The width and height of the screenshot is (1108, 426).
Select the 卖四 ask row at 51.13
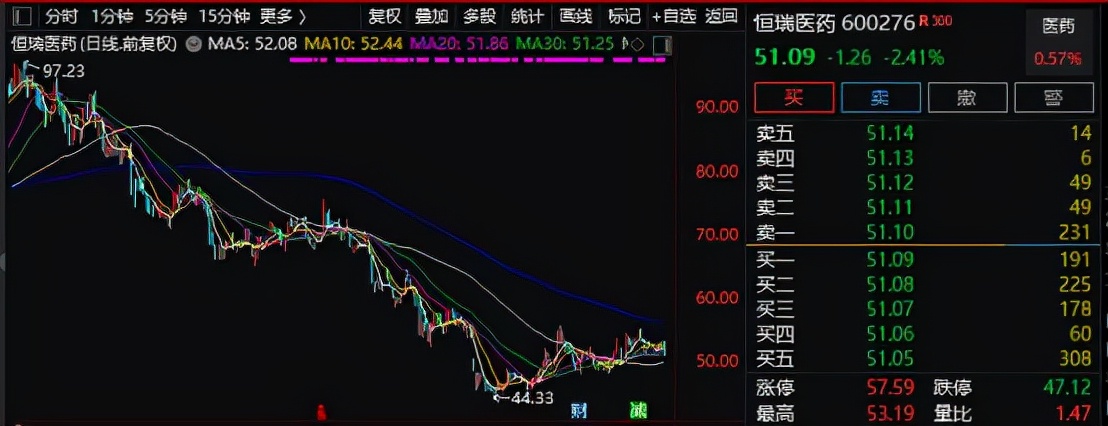point(924,158)
